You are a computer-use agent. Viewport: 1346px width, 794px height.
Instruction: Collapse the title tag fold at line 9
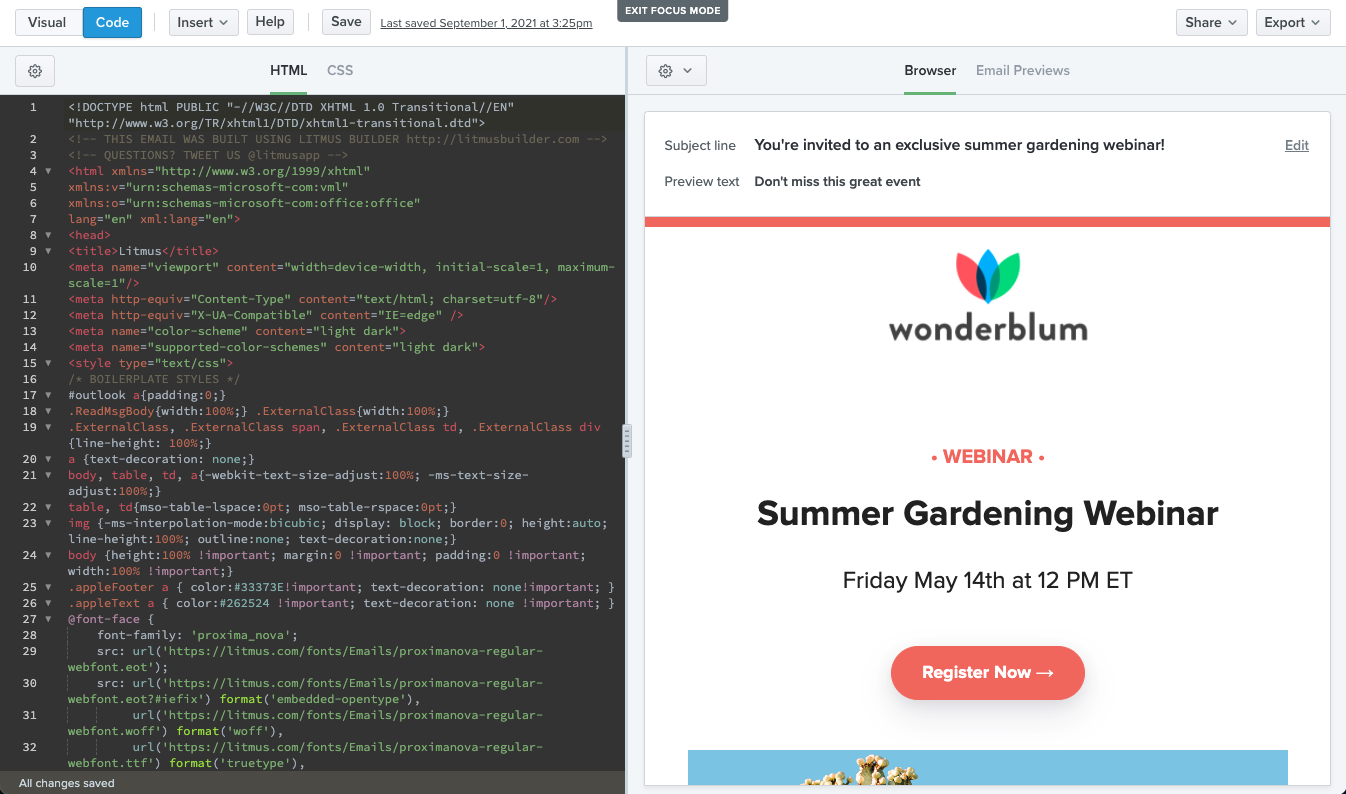click(49, 251)
